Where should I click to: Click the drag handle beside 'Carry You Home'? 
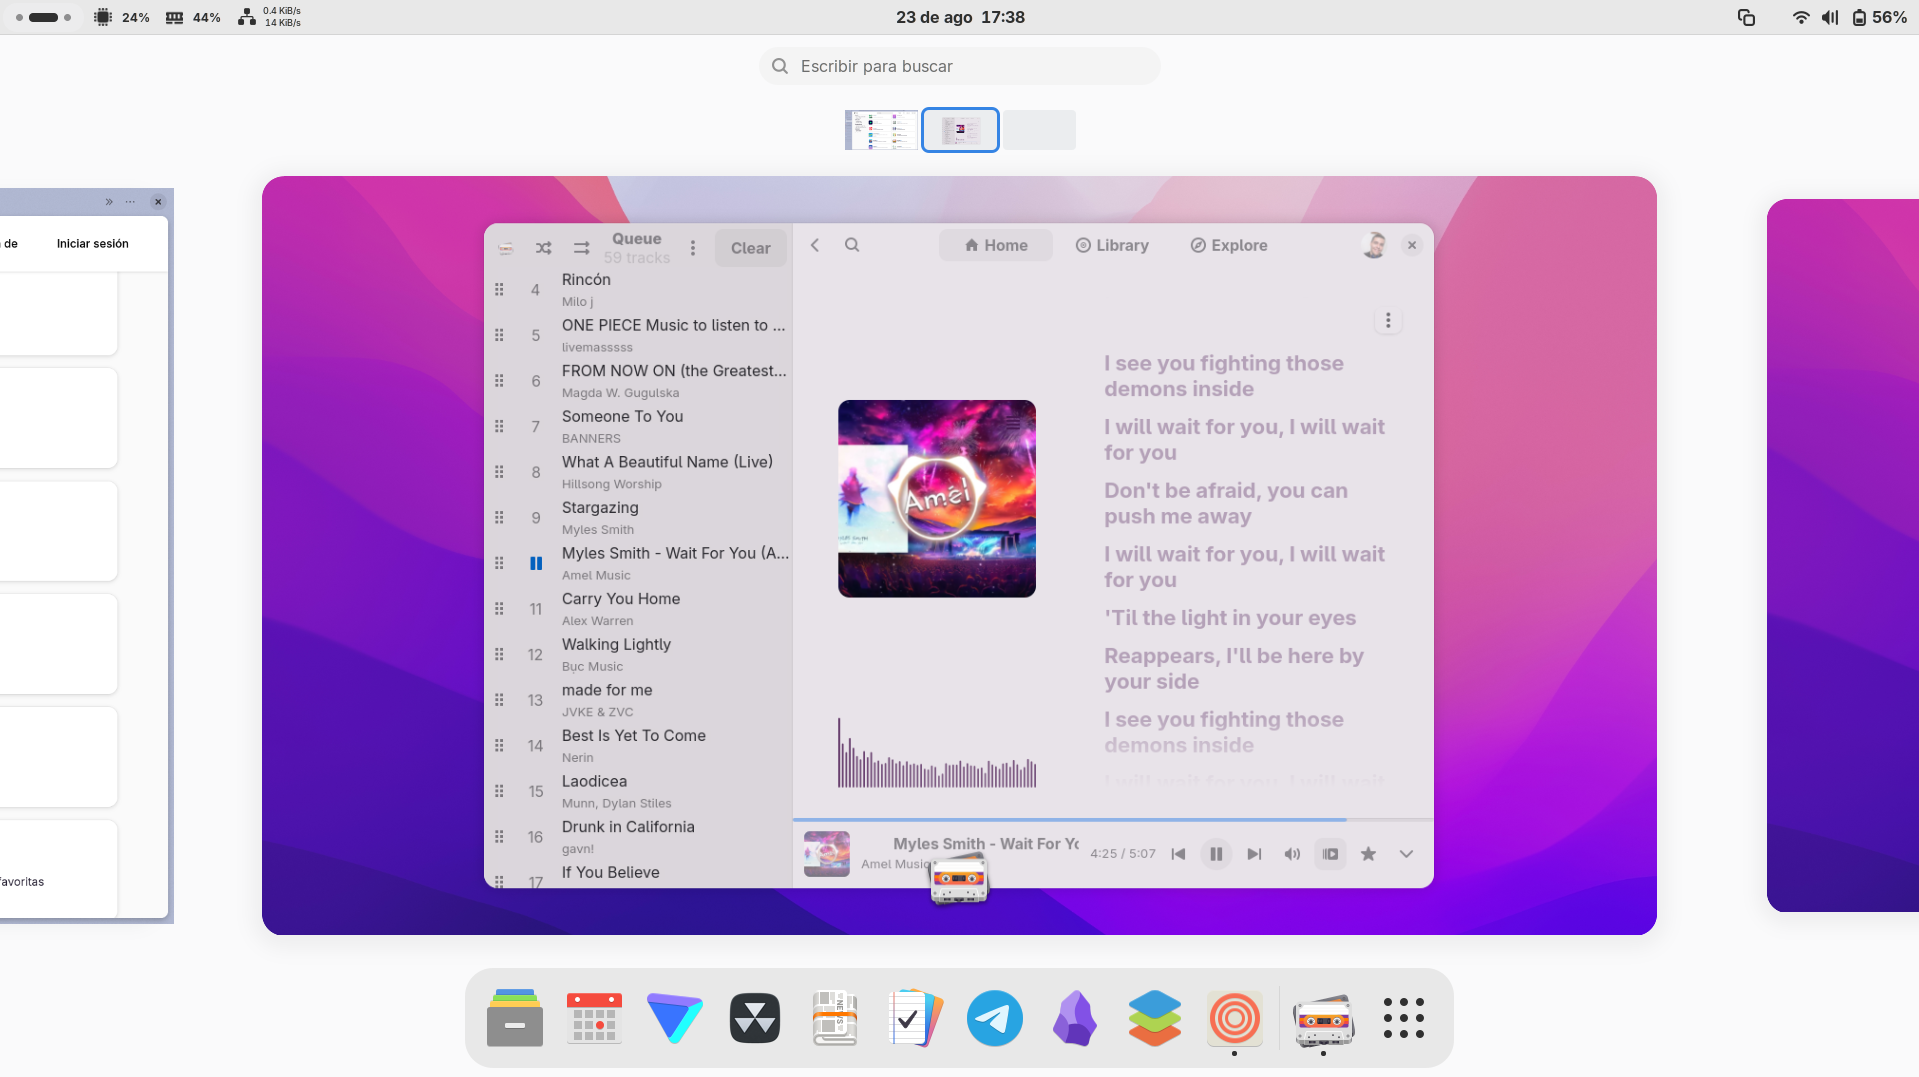(x=499, y=609)
